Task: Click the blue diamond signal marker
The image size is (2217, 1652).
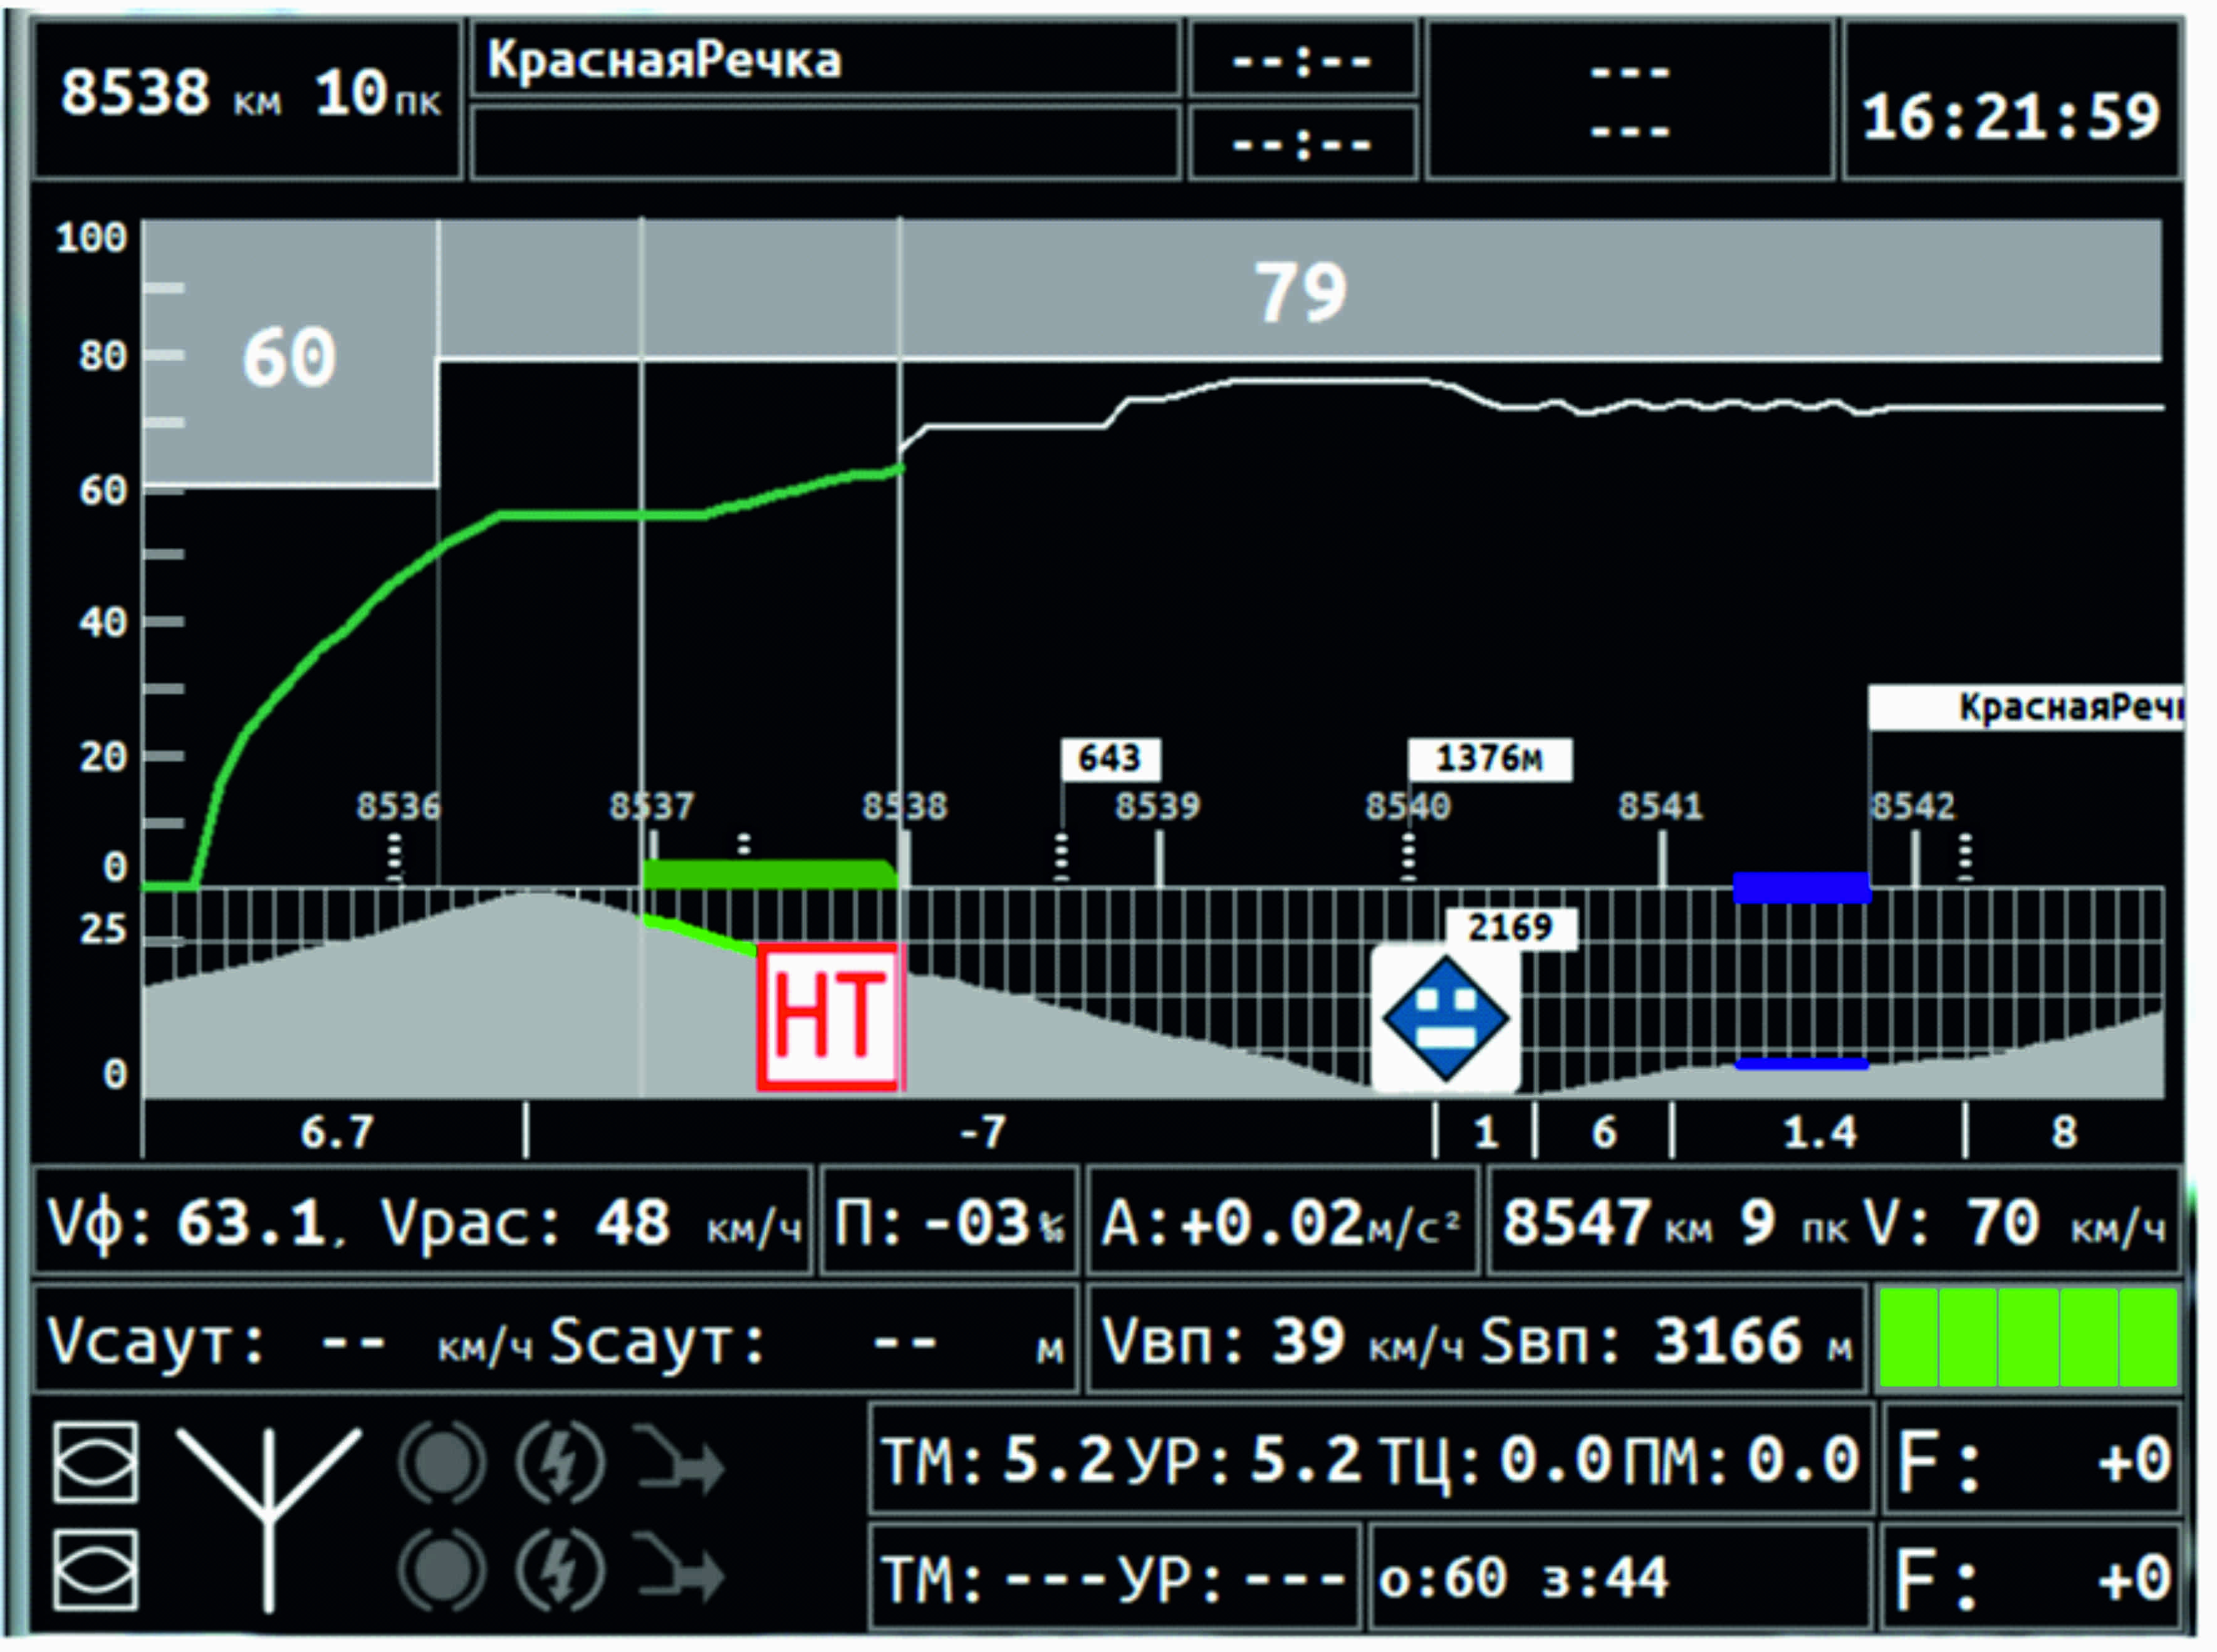Action: pyautogui.click(x=1445, y=1018)
